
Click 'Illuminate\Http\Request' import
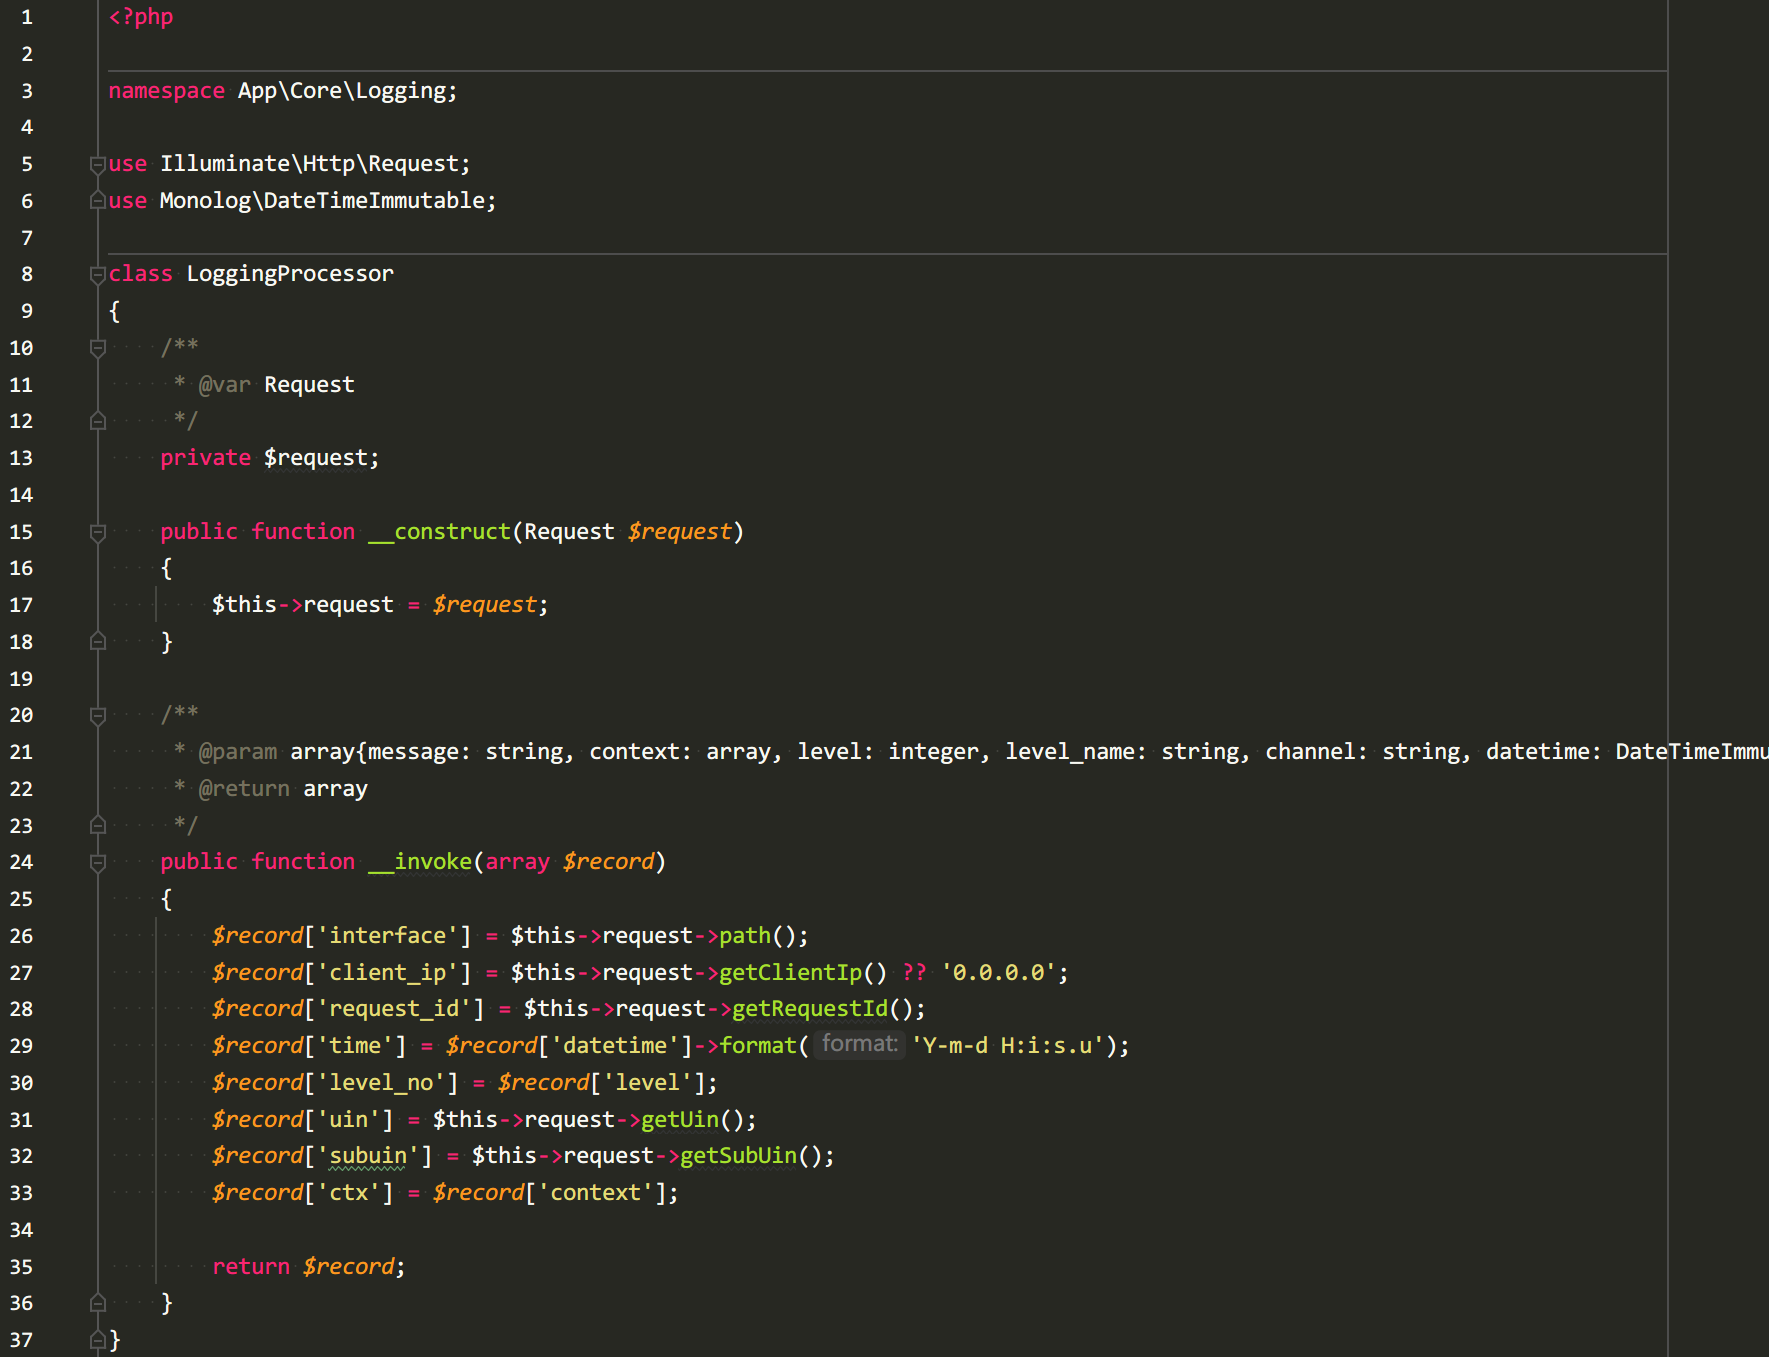coord(309,164)
